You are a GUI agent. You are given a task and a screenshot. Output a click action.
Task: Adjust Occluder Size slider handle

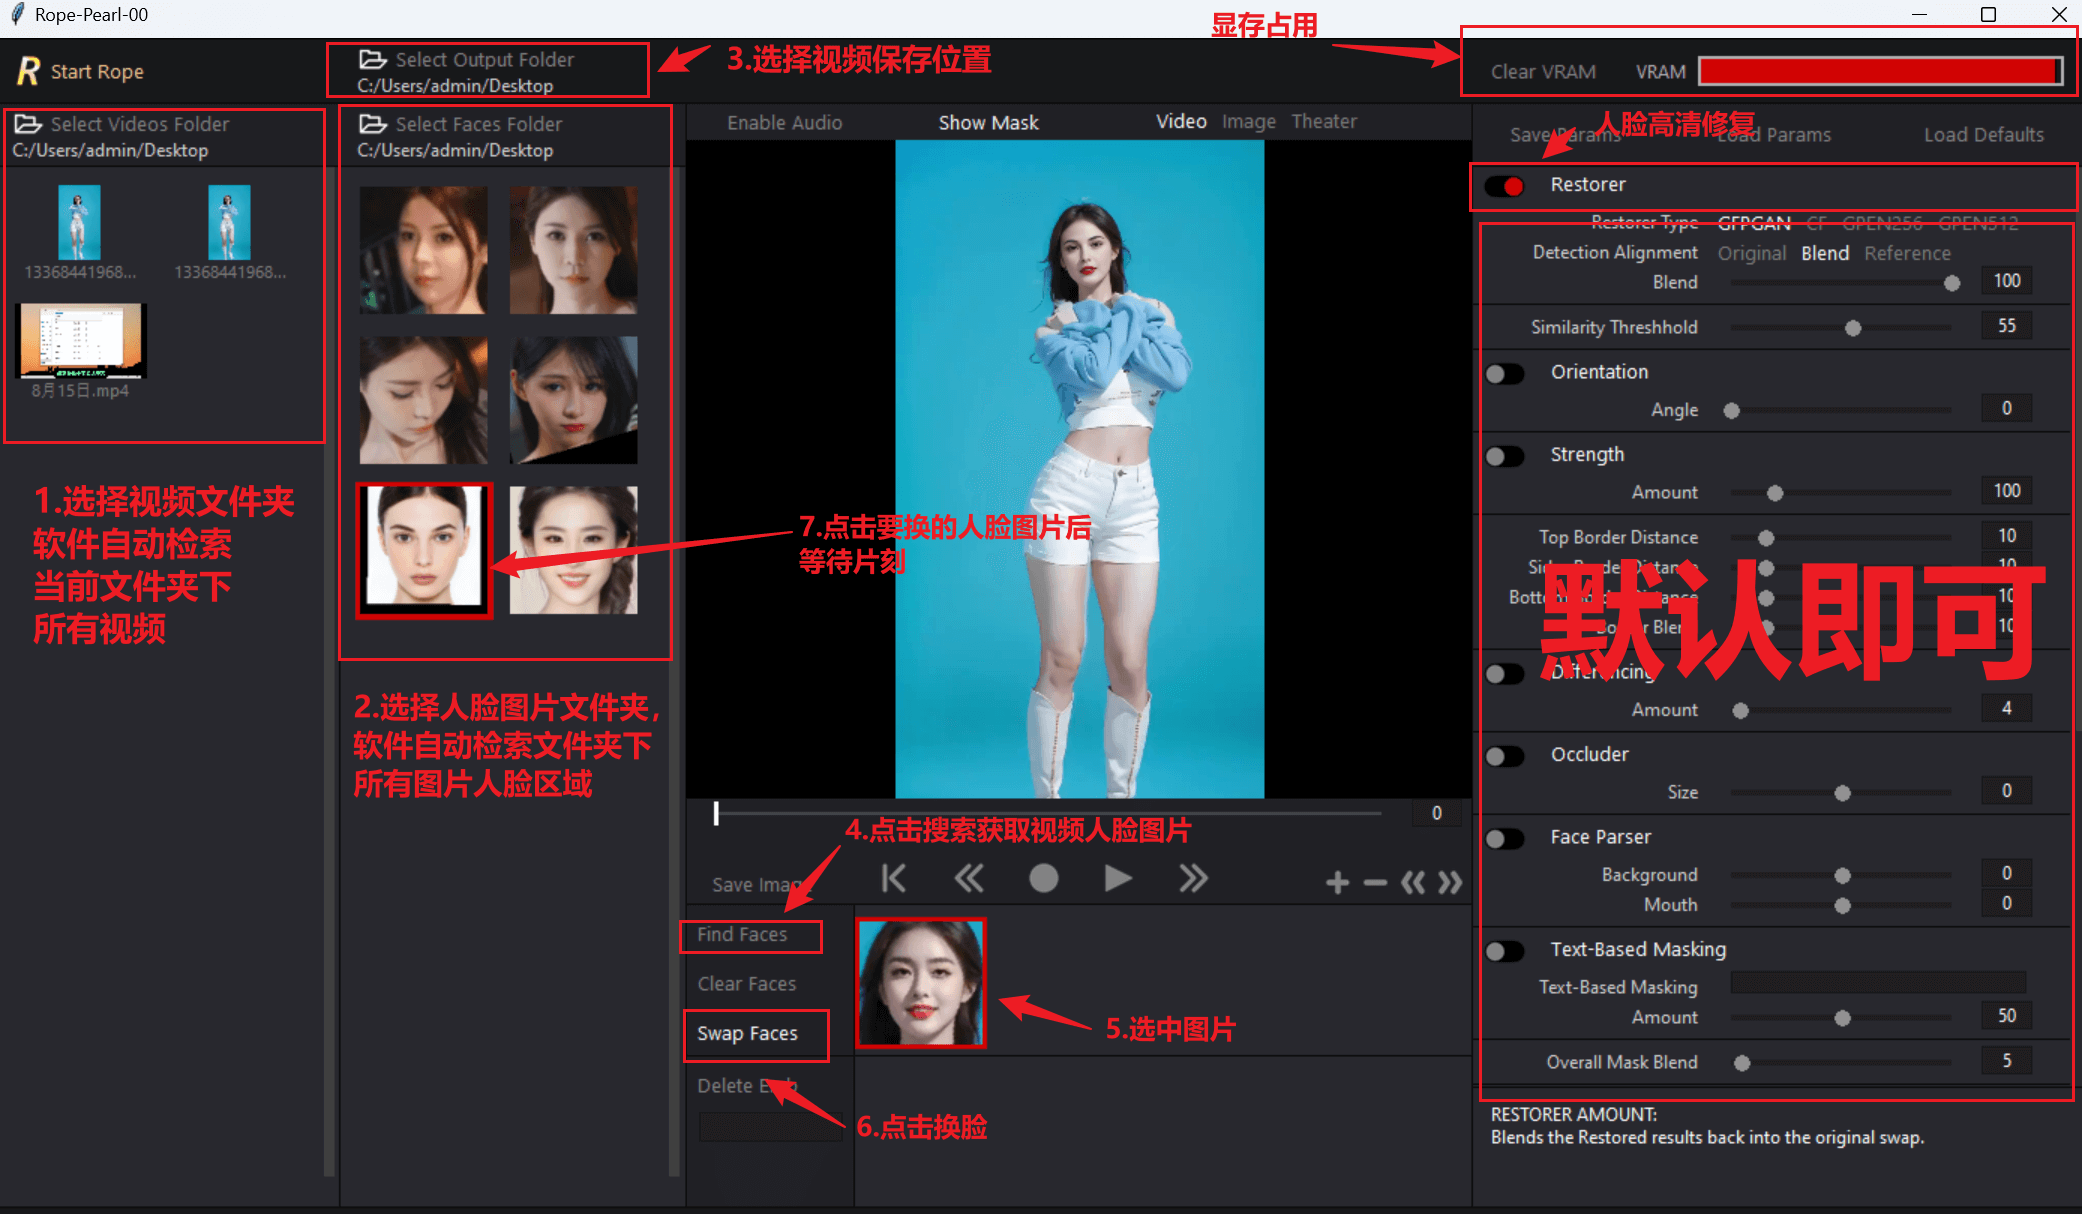(1842, 793)
